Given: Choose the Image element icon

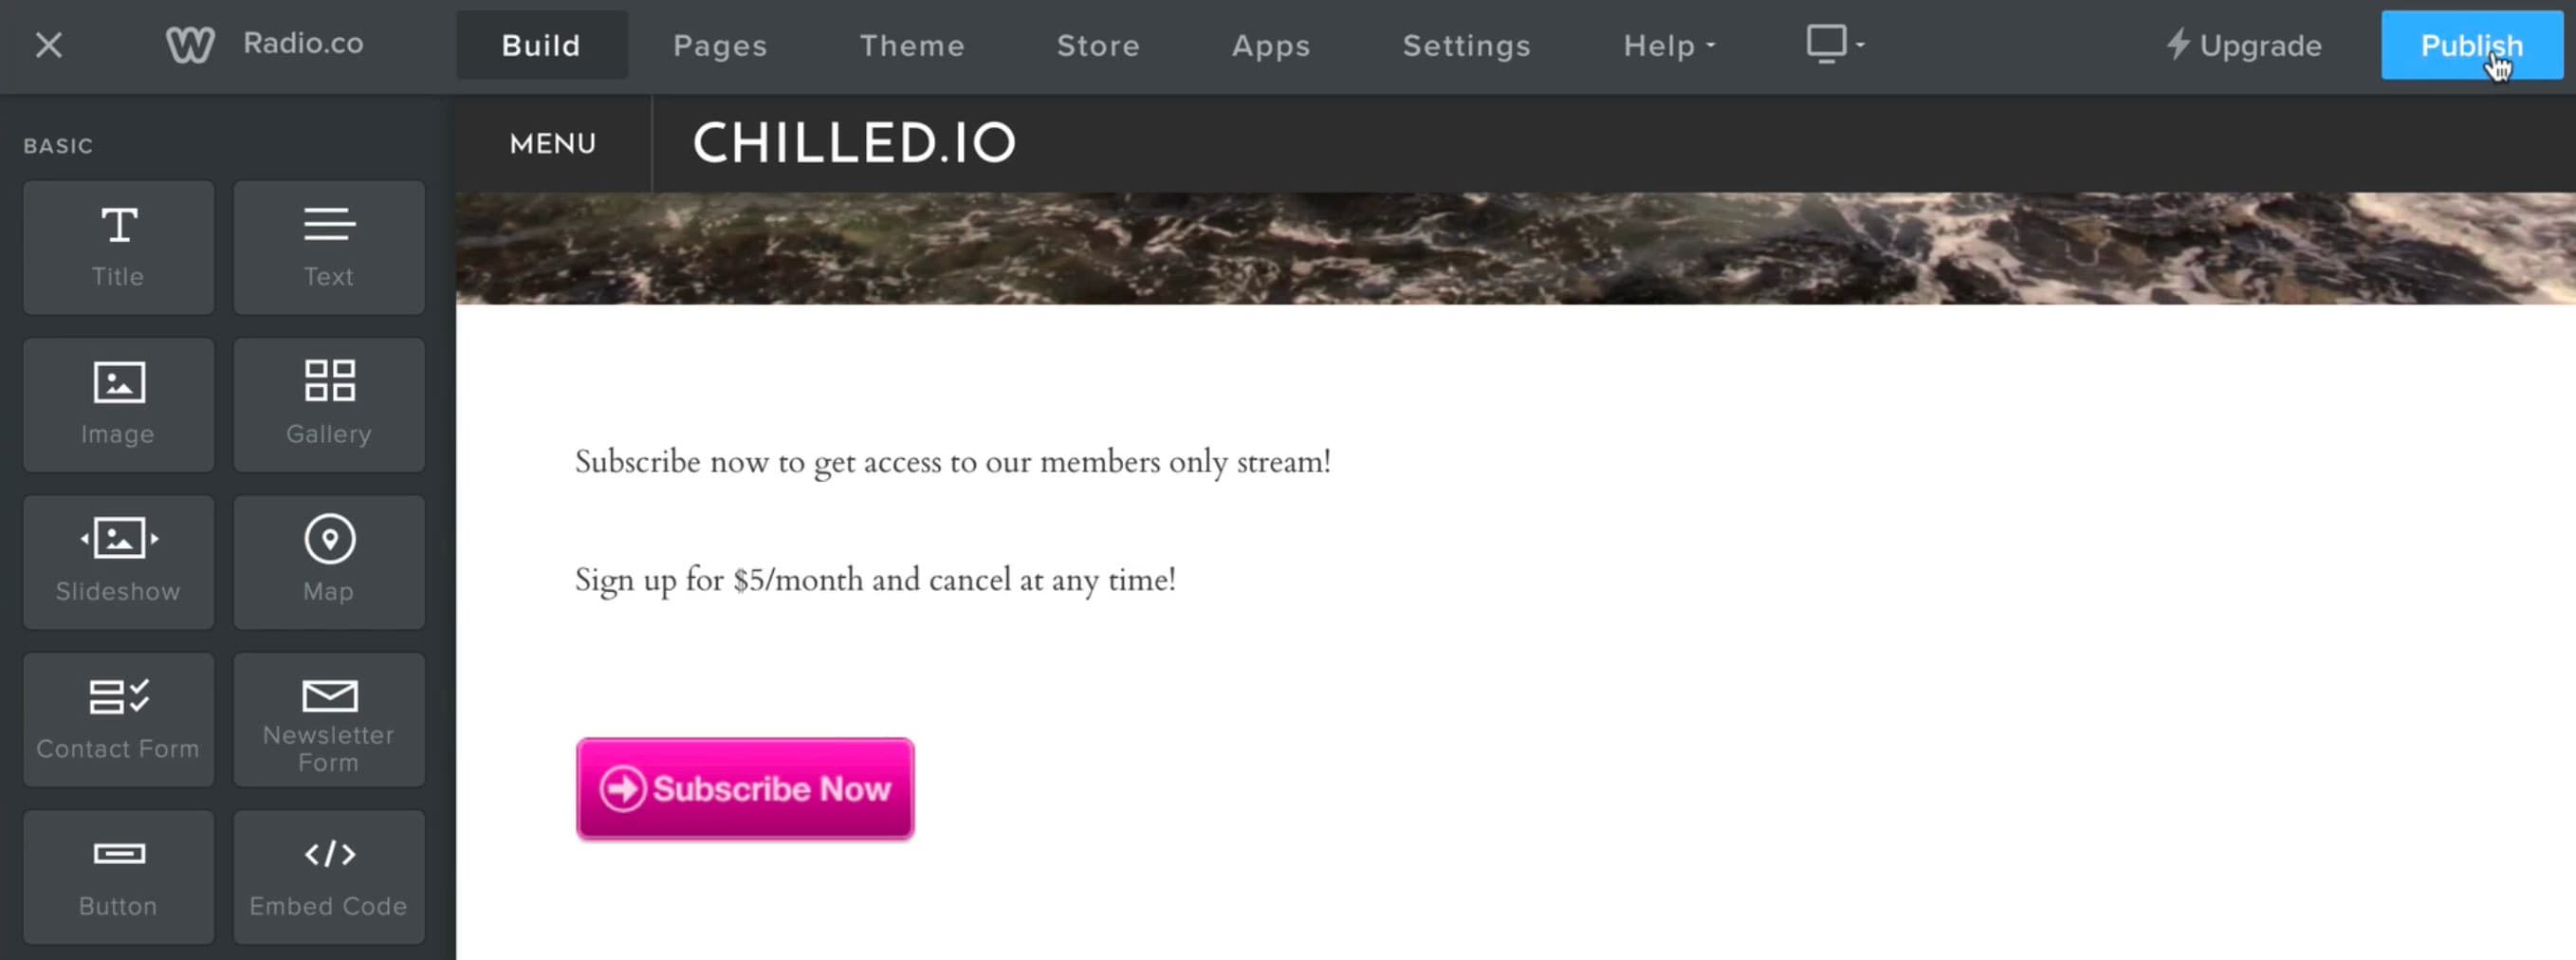Looking at the screenshot, I should (x=118, y=404).
